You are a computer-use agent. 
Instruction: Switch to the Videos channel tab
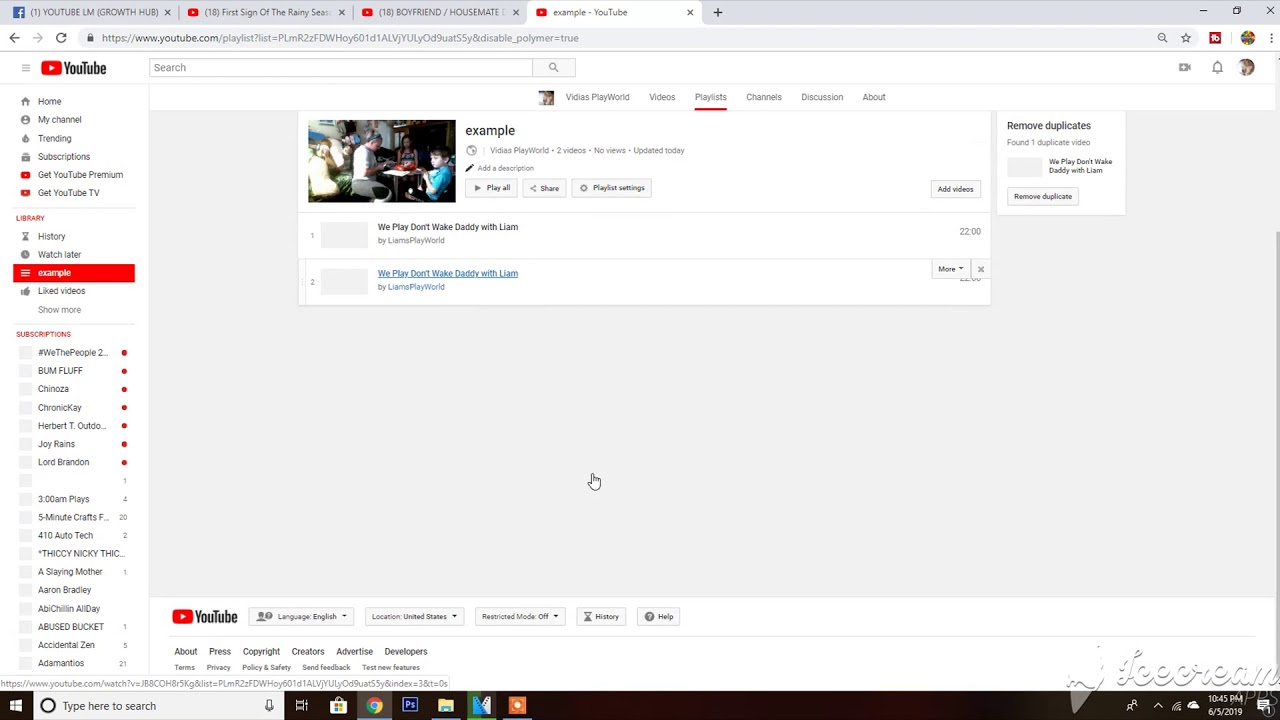click(662, 97)
